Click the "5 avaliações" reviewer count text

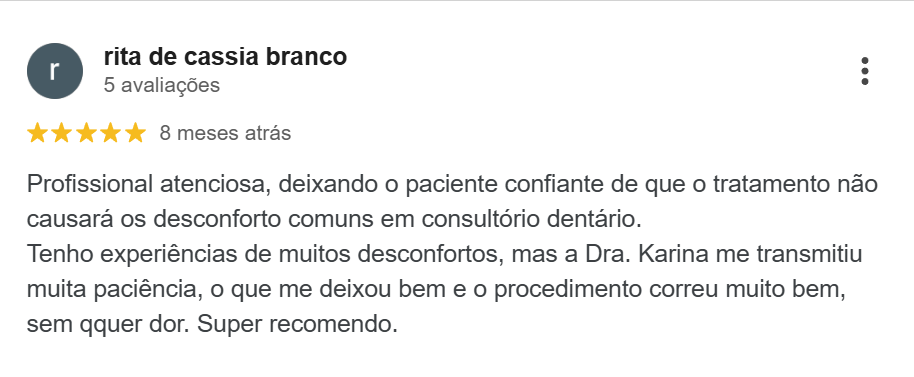161,85
